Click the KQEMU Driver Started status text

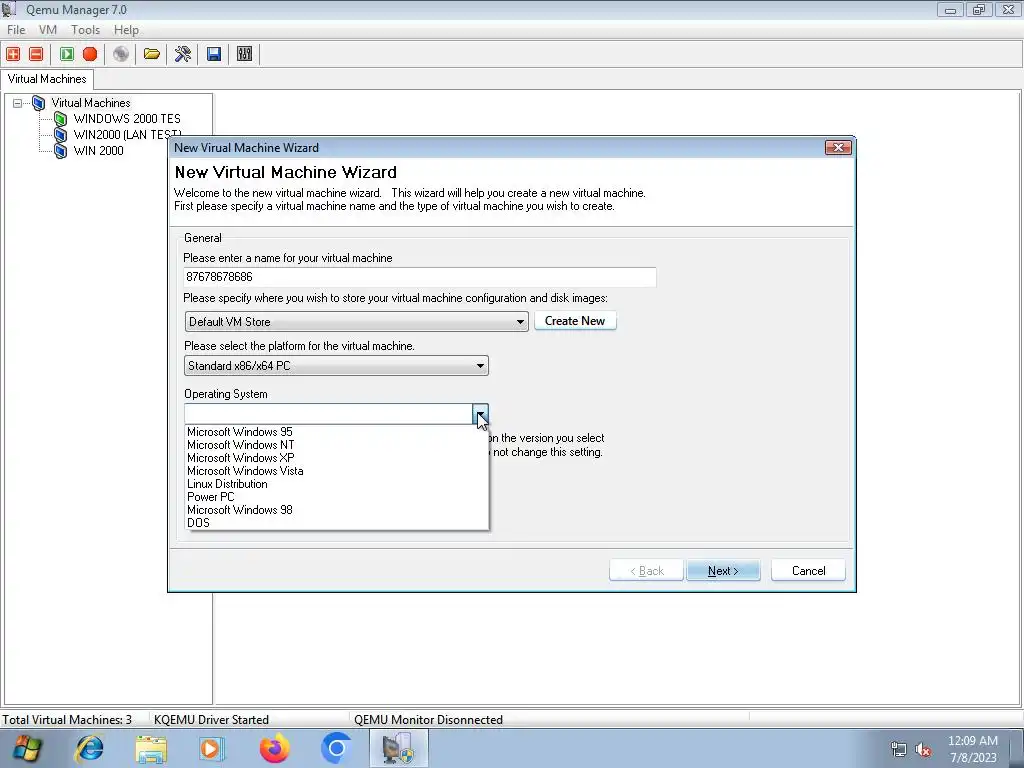212,720
